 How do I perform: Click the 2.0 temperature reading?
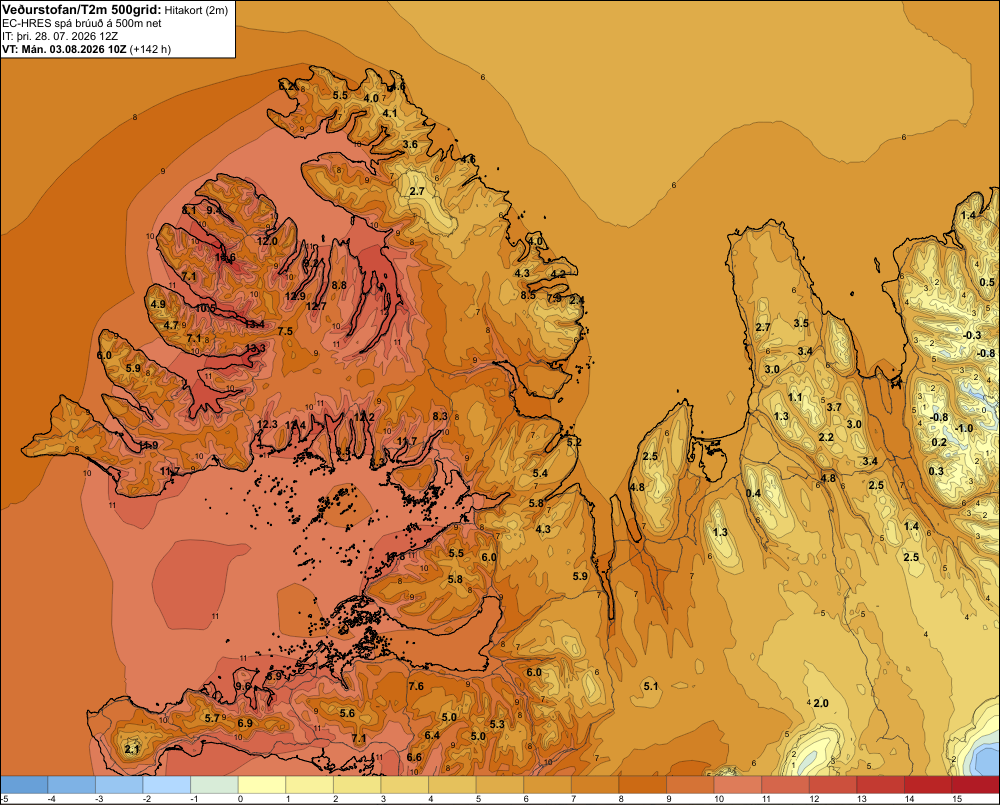pos(821,703)
